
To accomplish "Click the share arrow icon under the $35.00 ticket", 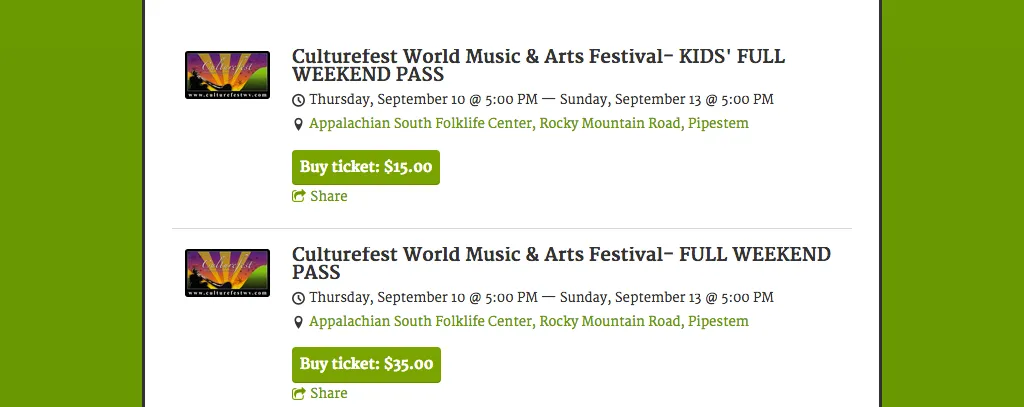I will 298,393.
